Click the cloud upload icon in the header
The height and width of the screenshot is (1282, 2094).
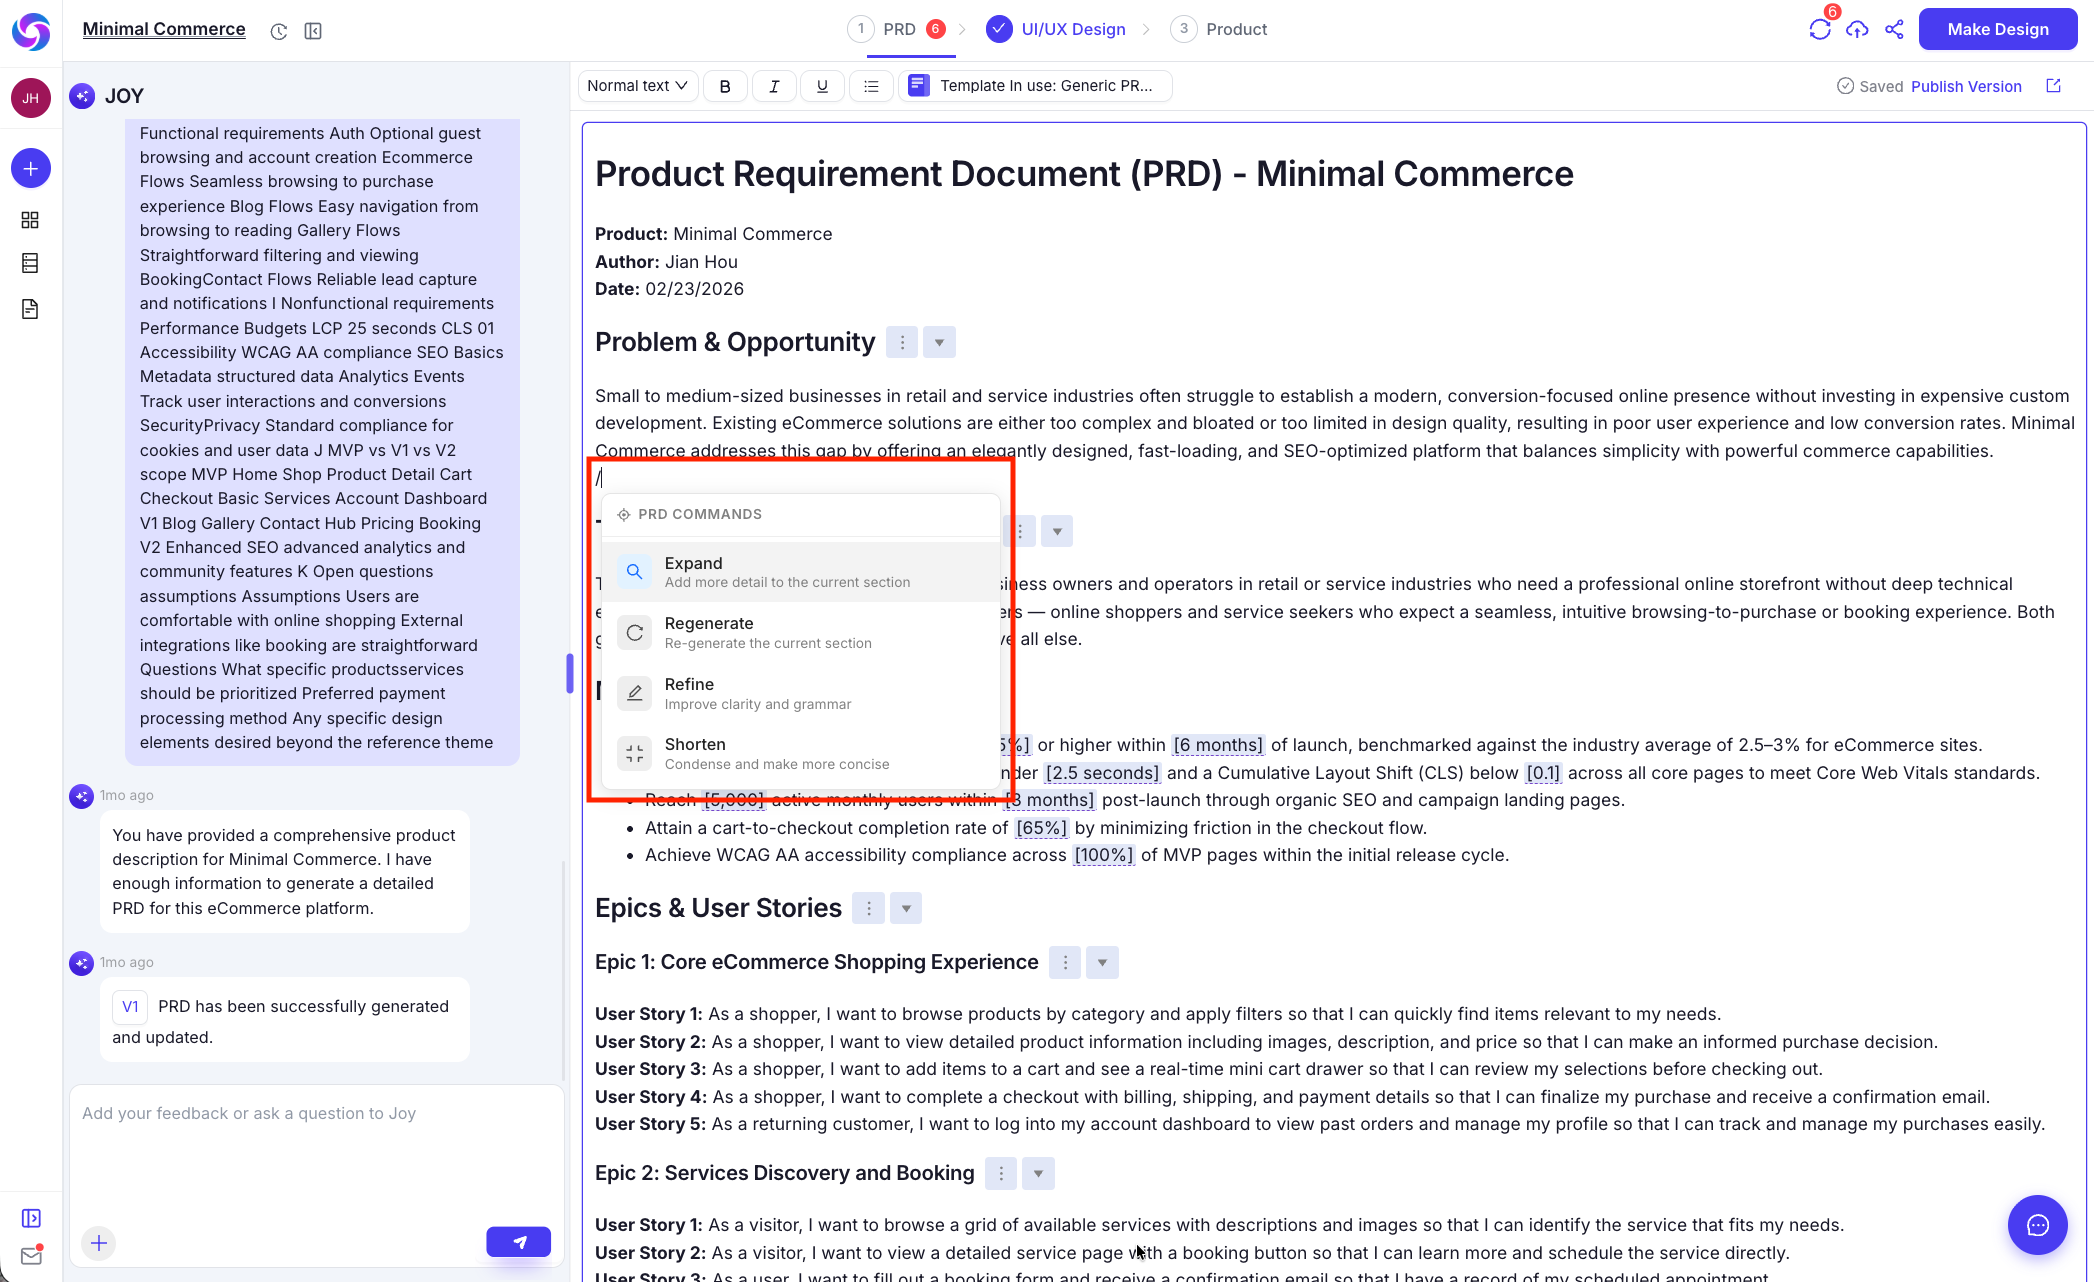[x=1858, y=29]
